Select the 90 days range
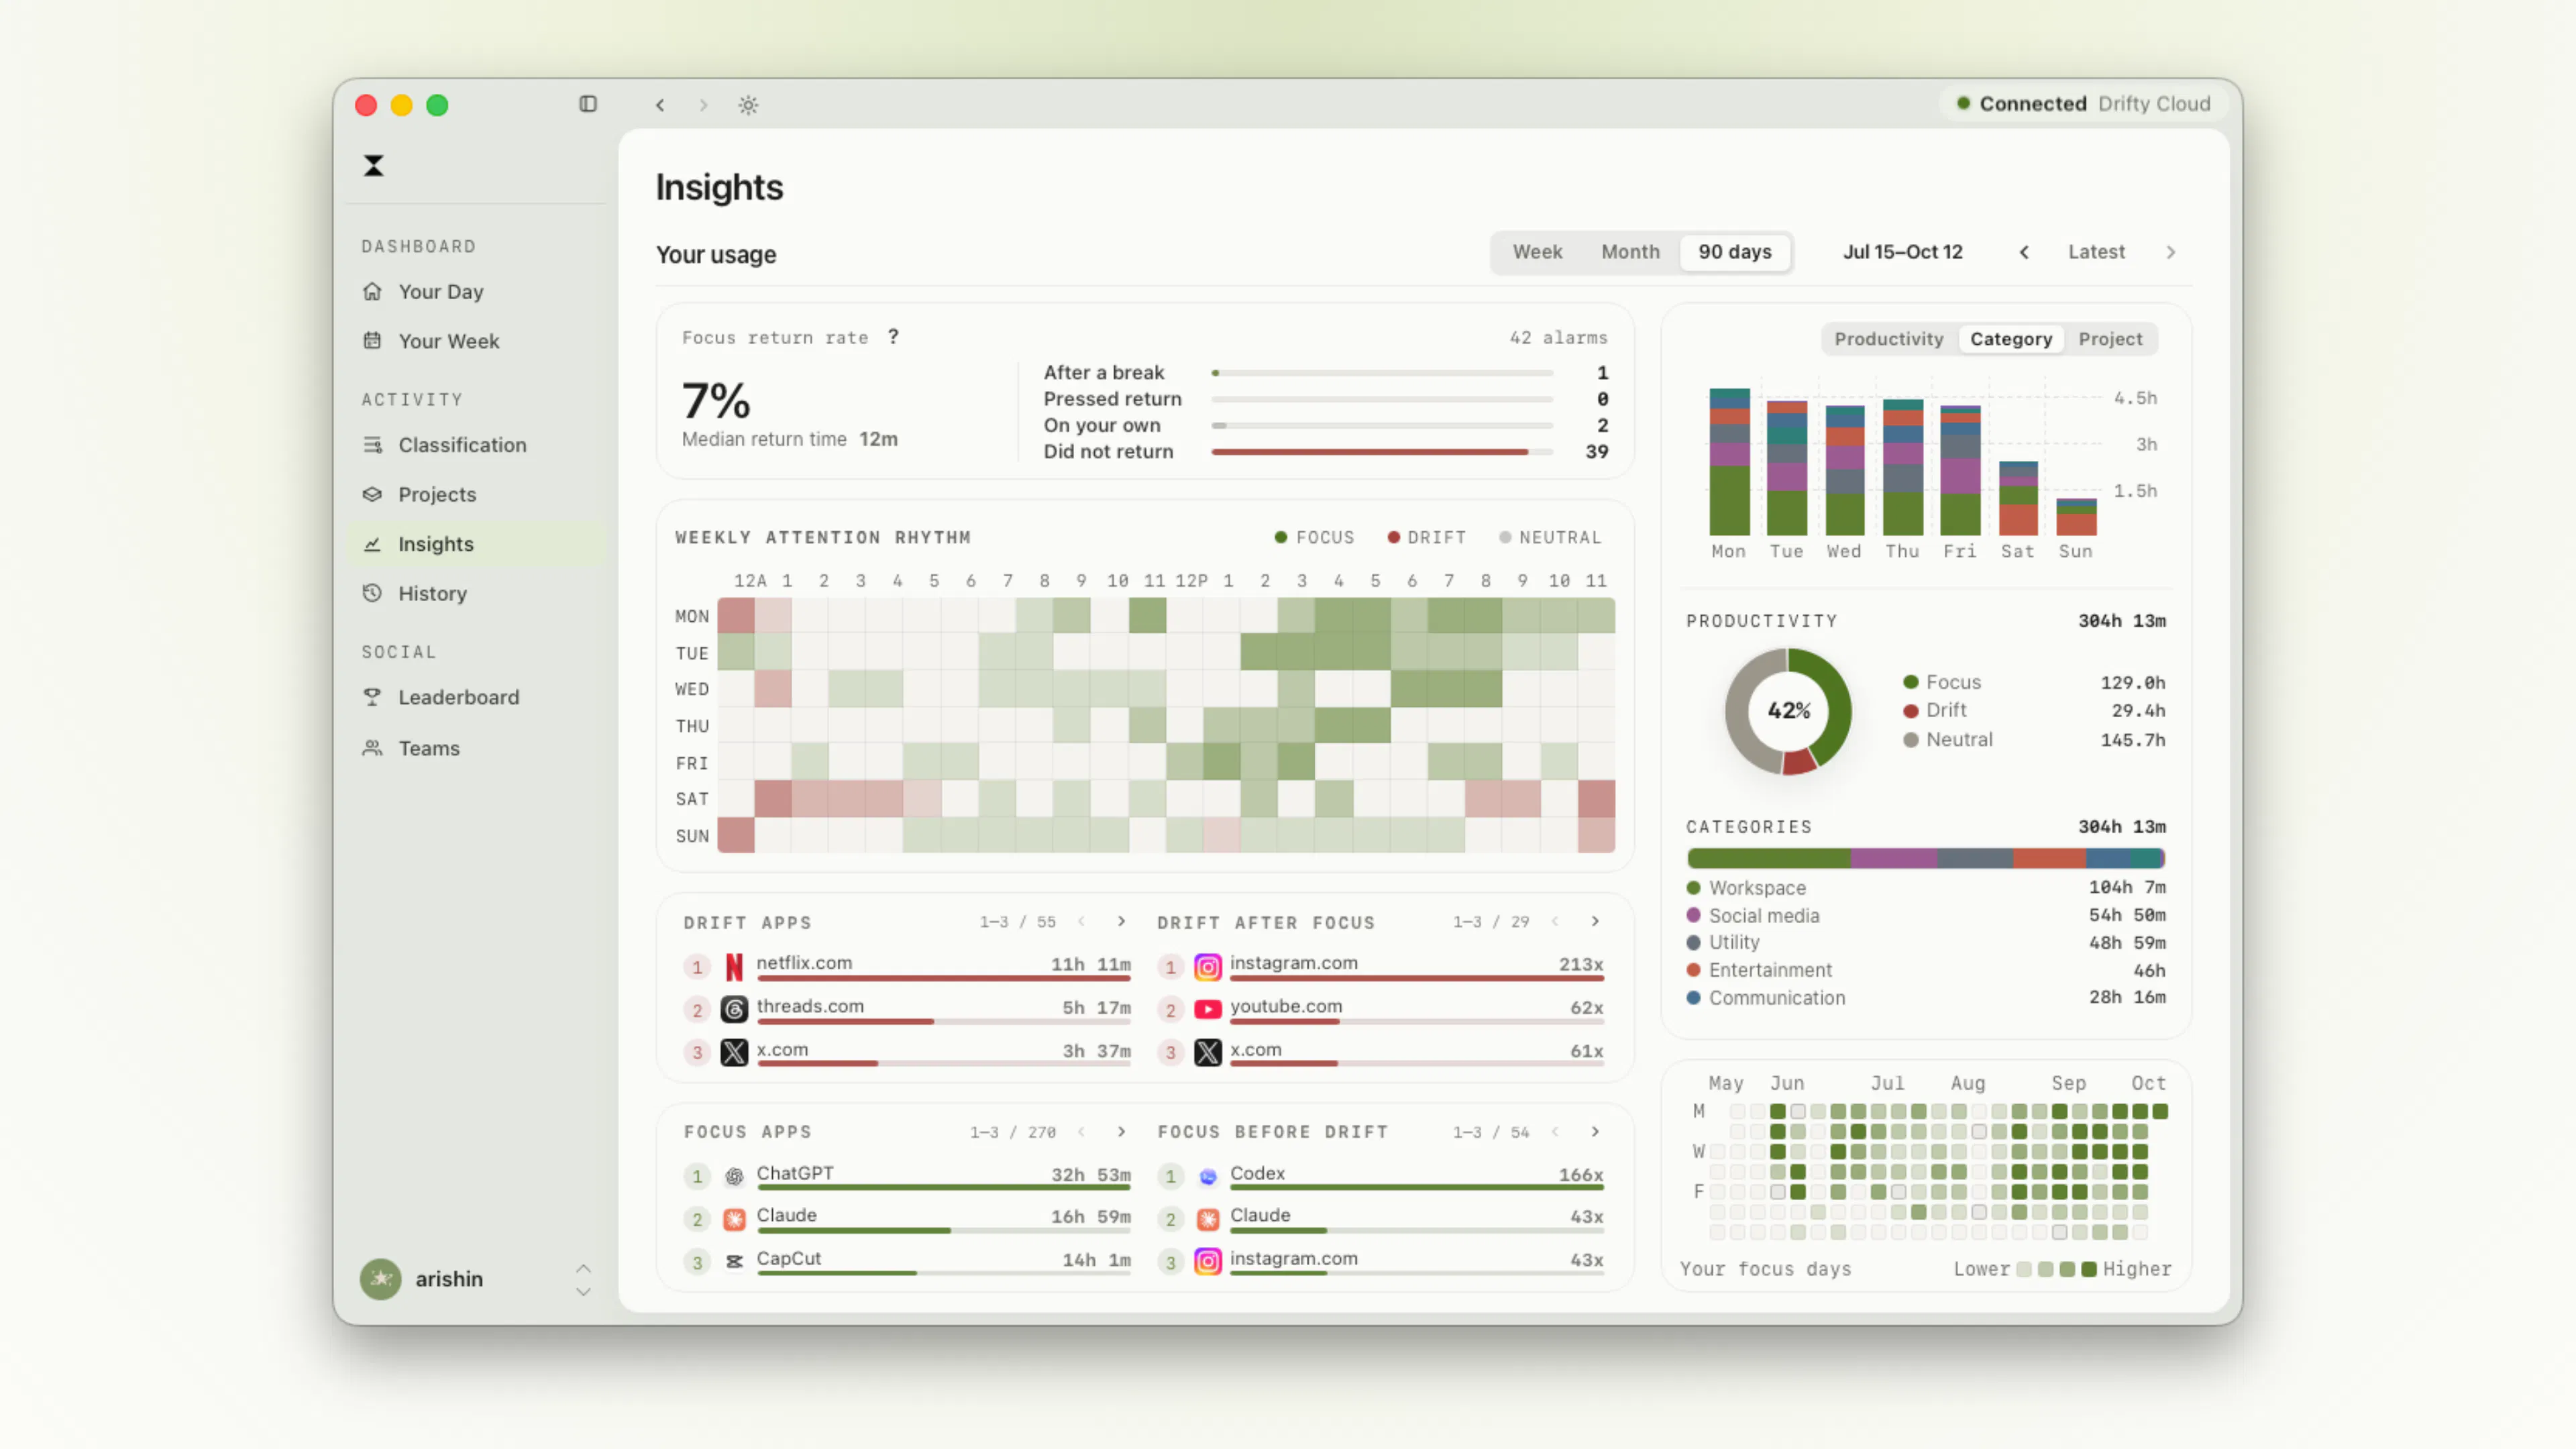This screenshot has width=2576, height=1449. [1734, 252]
